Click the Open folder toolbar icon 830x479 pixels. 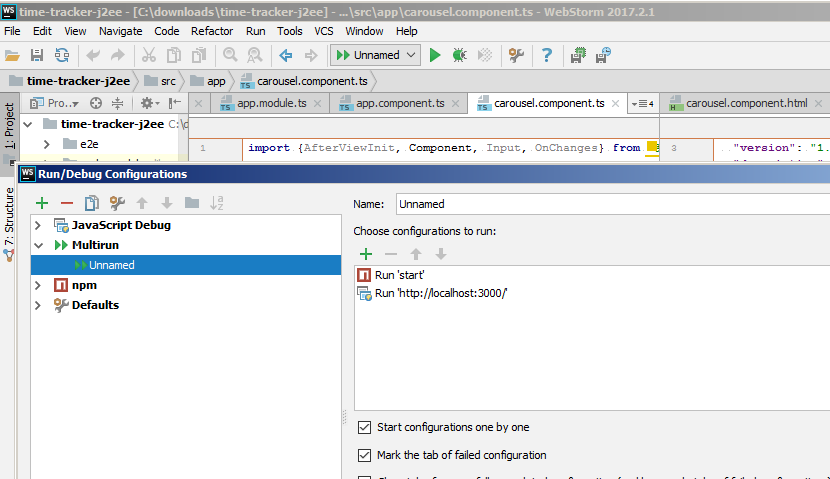12,55
